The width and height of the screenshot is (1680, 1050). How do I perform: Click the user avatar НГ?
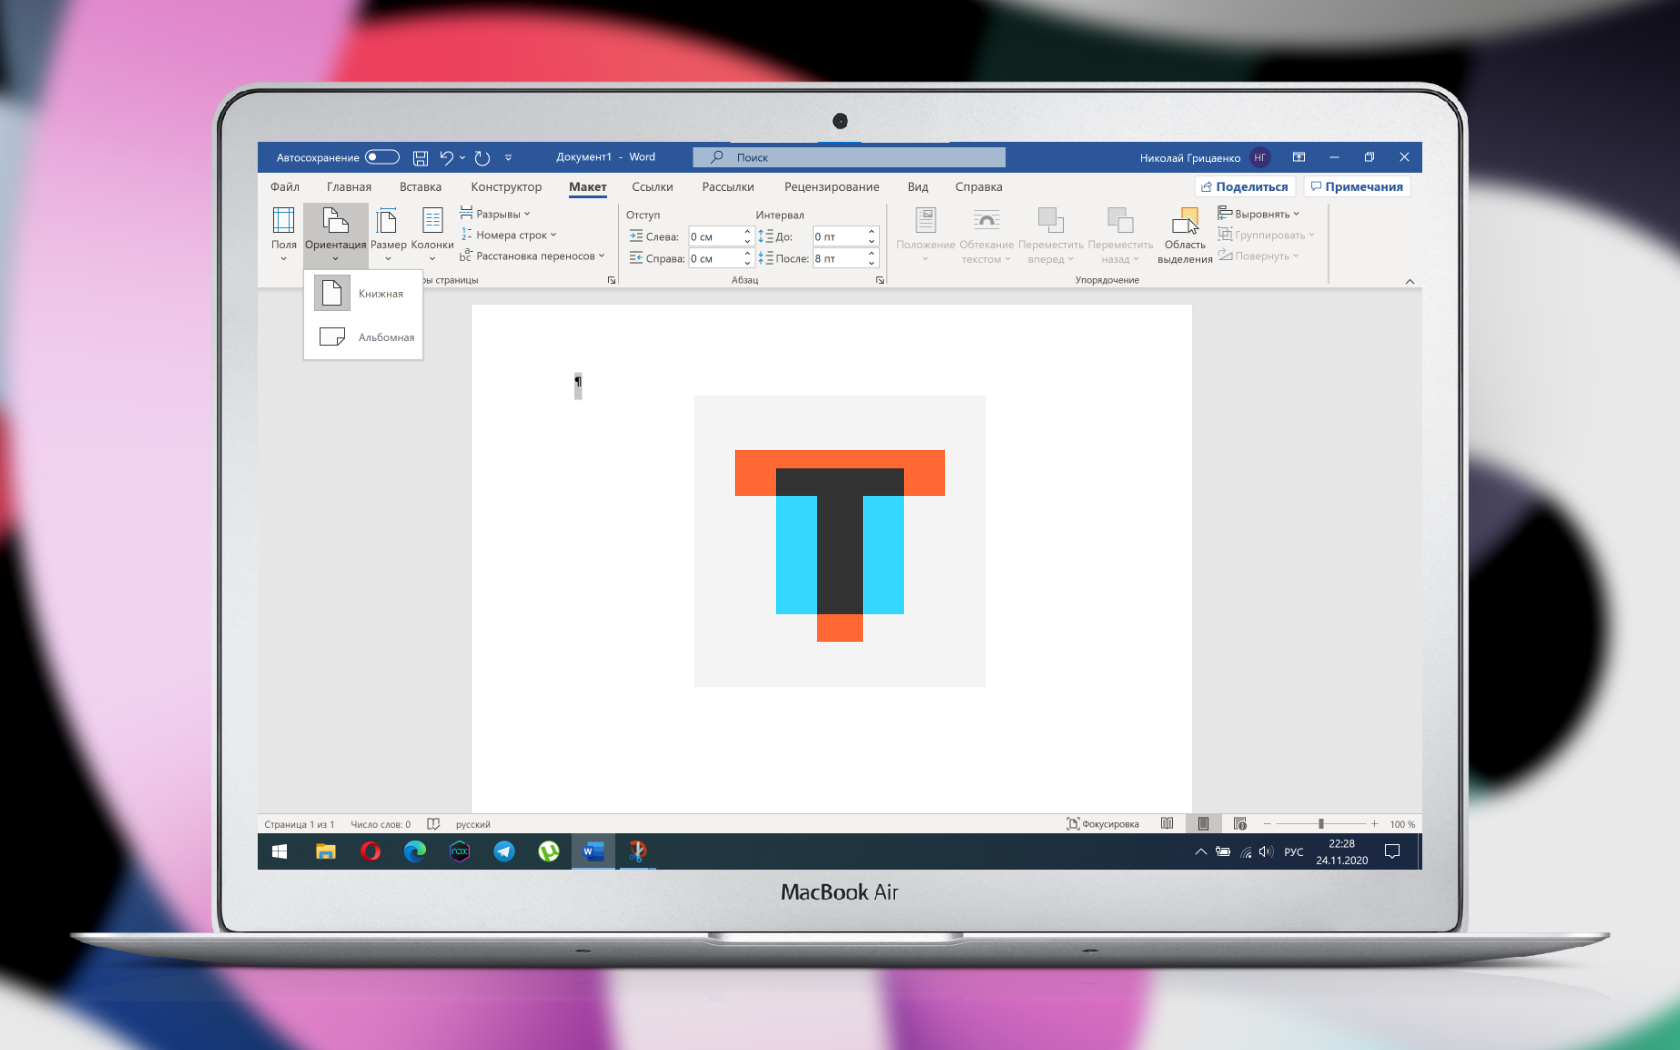(x=1260, y=157)
